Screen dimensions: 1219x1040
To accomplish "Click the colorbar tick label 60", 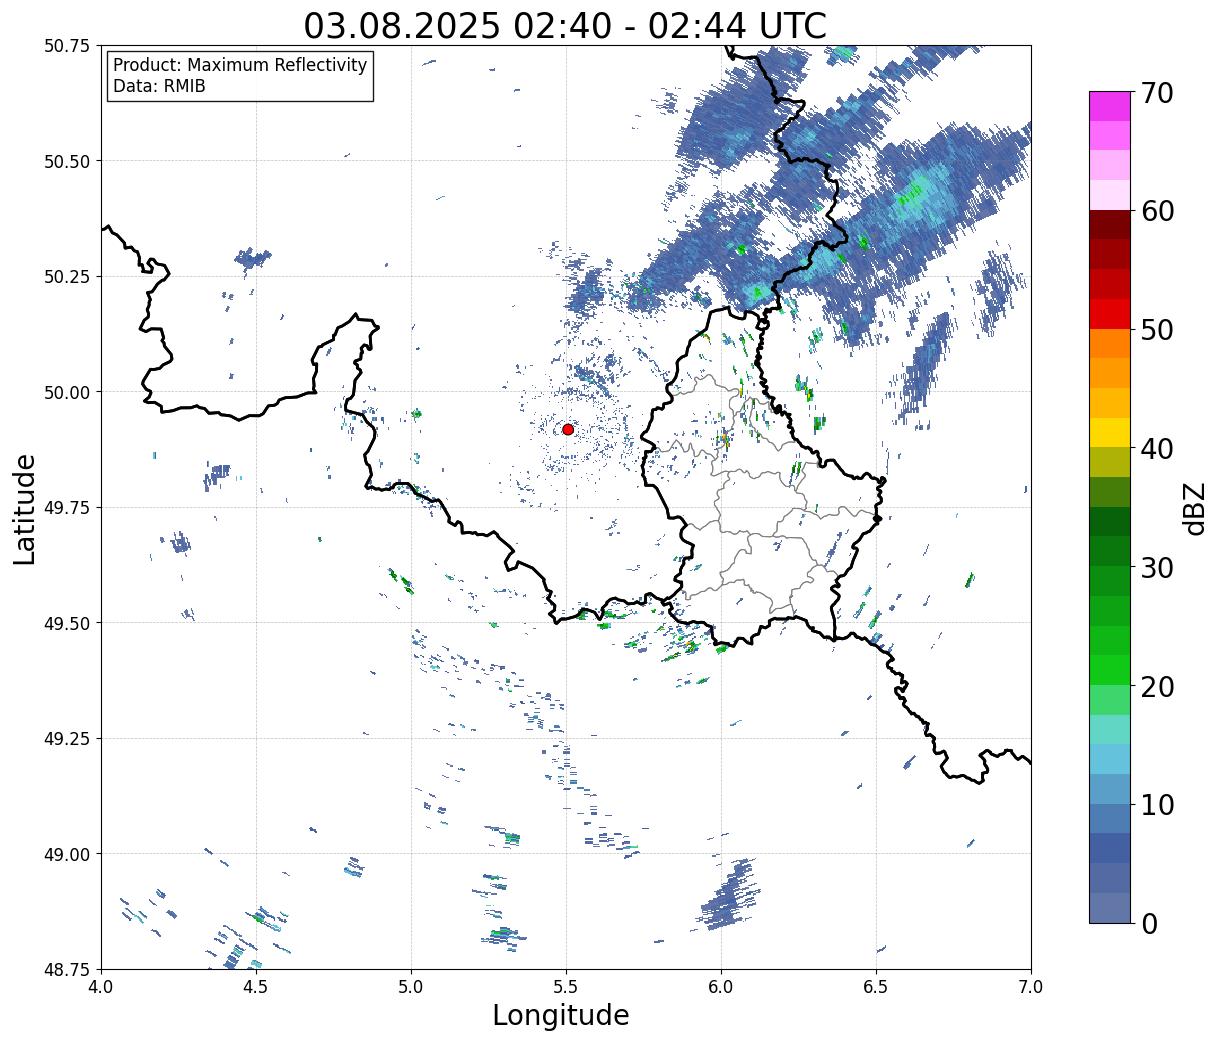I will [1156, 211].
